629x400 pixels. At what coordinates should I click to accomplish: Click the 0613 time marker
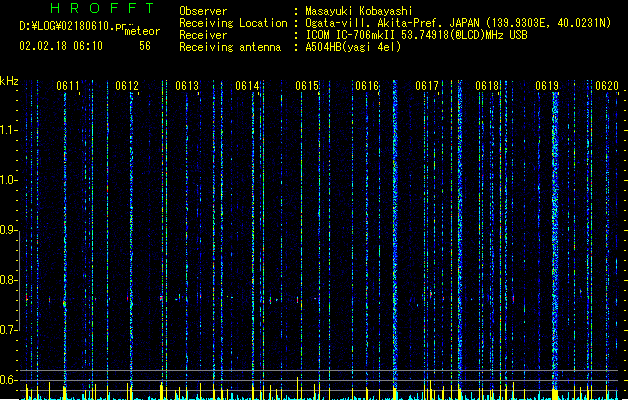pyautogui.click(x=187, y=86)
